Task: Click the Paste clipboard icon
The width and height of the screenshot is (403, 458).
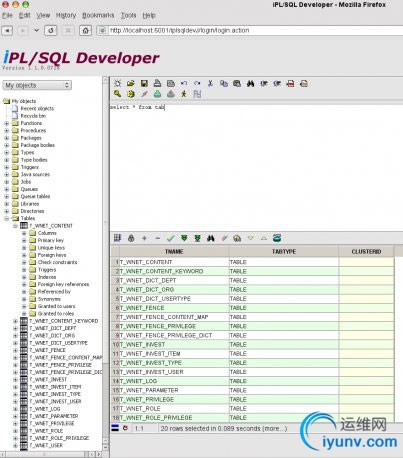Action: coord(237,83)
